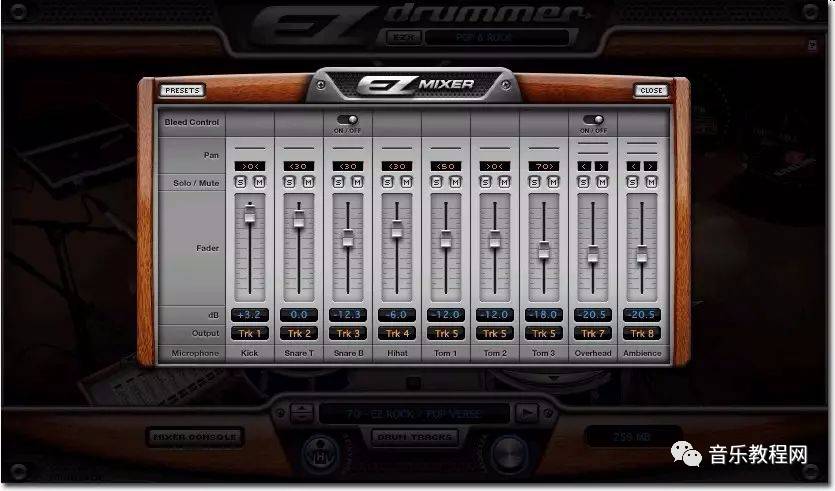The image size is (835, 491).
Task: Click the Hihat dB value -6.0
Action: (397, 315)
